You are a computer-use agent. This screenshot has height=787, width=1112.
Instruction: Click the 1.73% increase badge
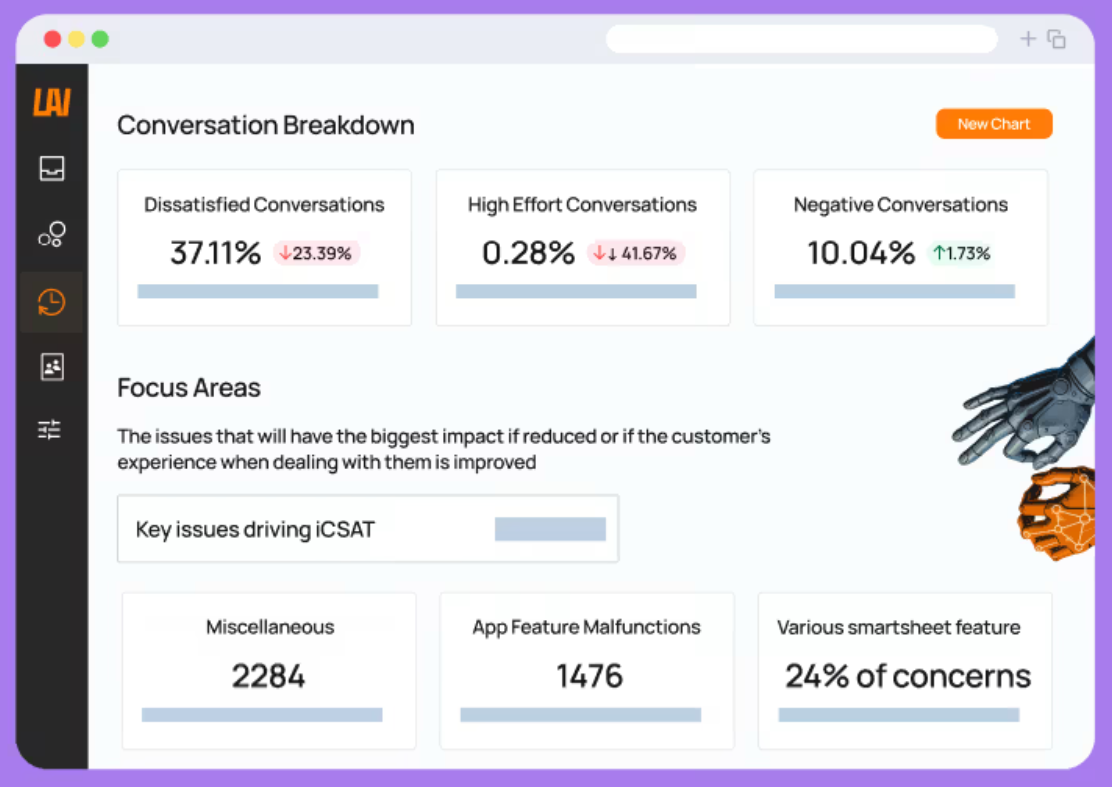point(962,253)
